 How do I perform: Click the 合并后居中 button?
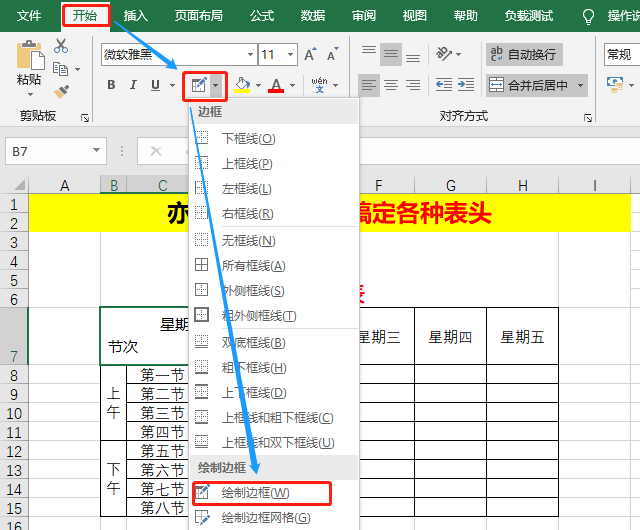[529, 85]
